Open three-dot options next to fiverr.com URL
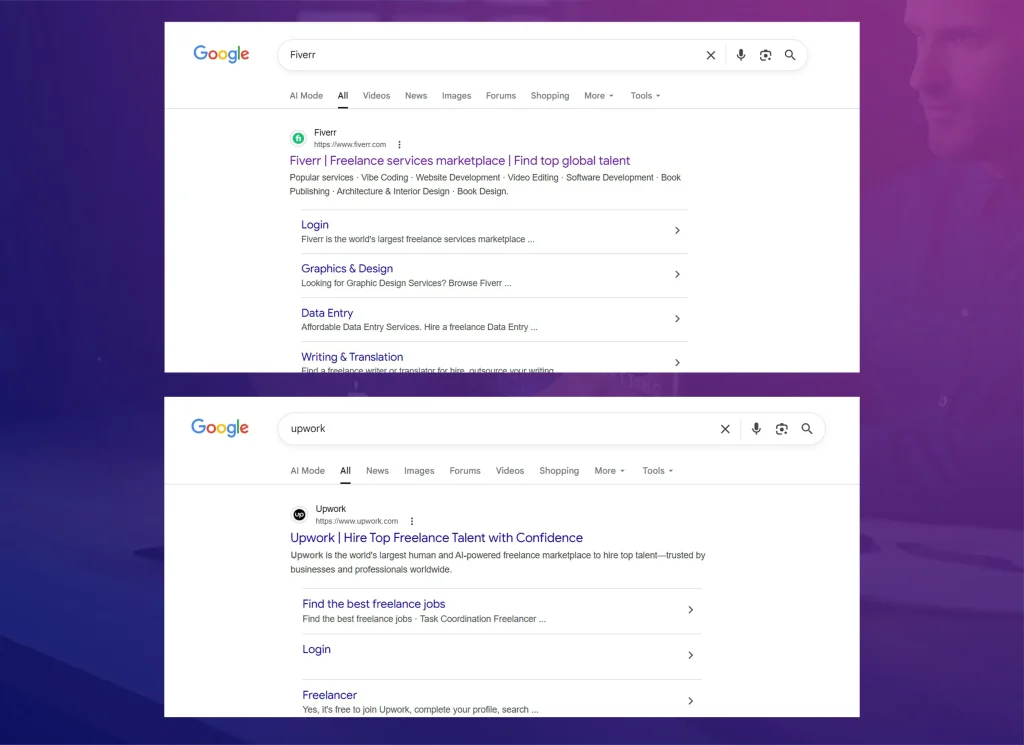The image size is (1024, 745). coord(399,145)
